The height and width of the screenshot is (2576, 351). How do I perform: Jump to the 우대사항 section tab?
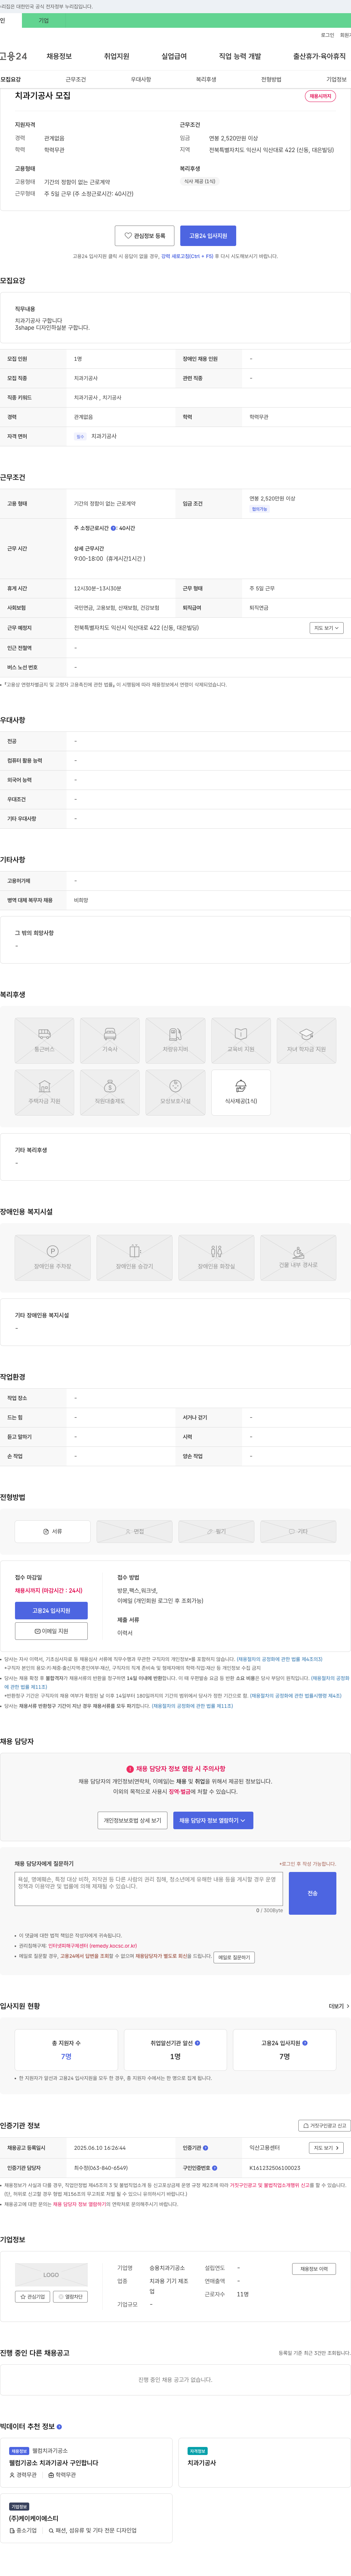click(141, 79)
